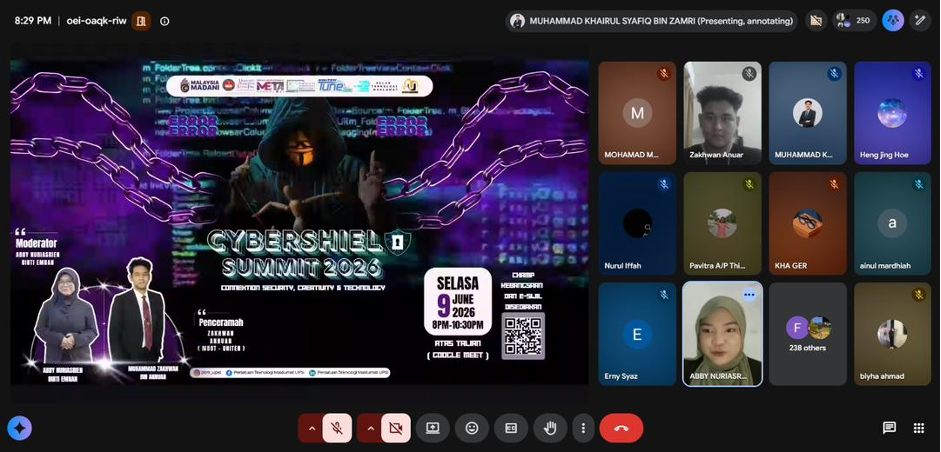Open the 238 others tile
Image resolution: width=941 pixels, height=452 pixels.
point(808,334)
